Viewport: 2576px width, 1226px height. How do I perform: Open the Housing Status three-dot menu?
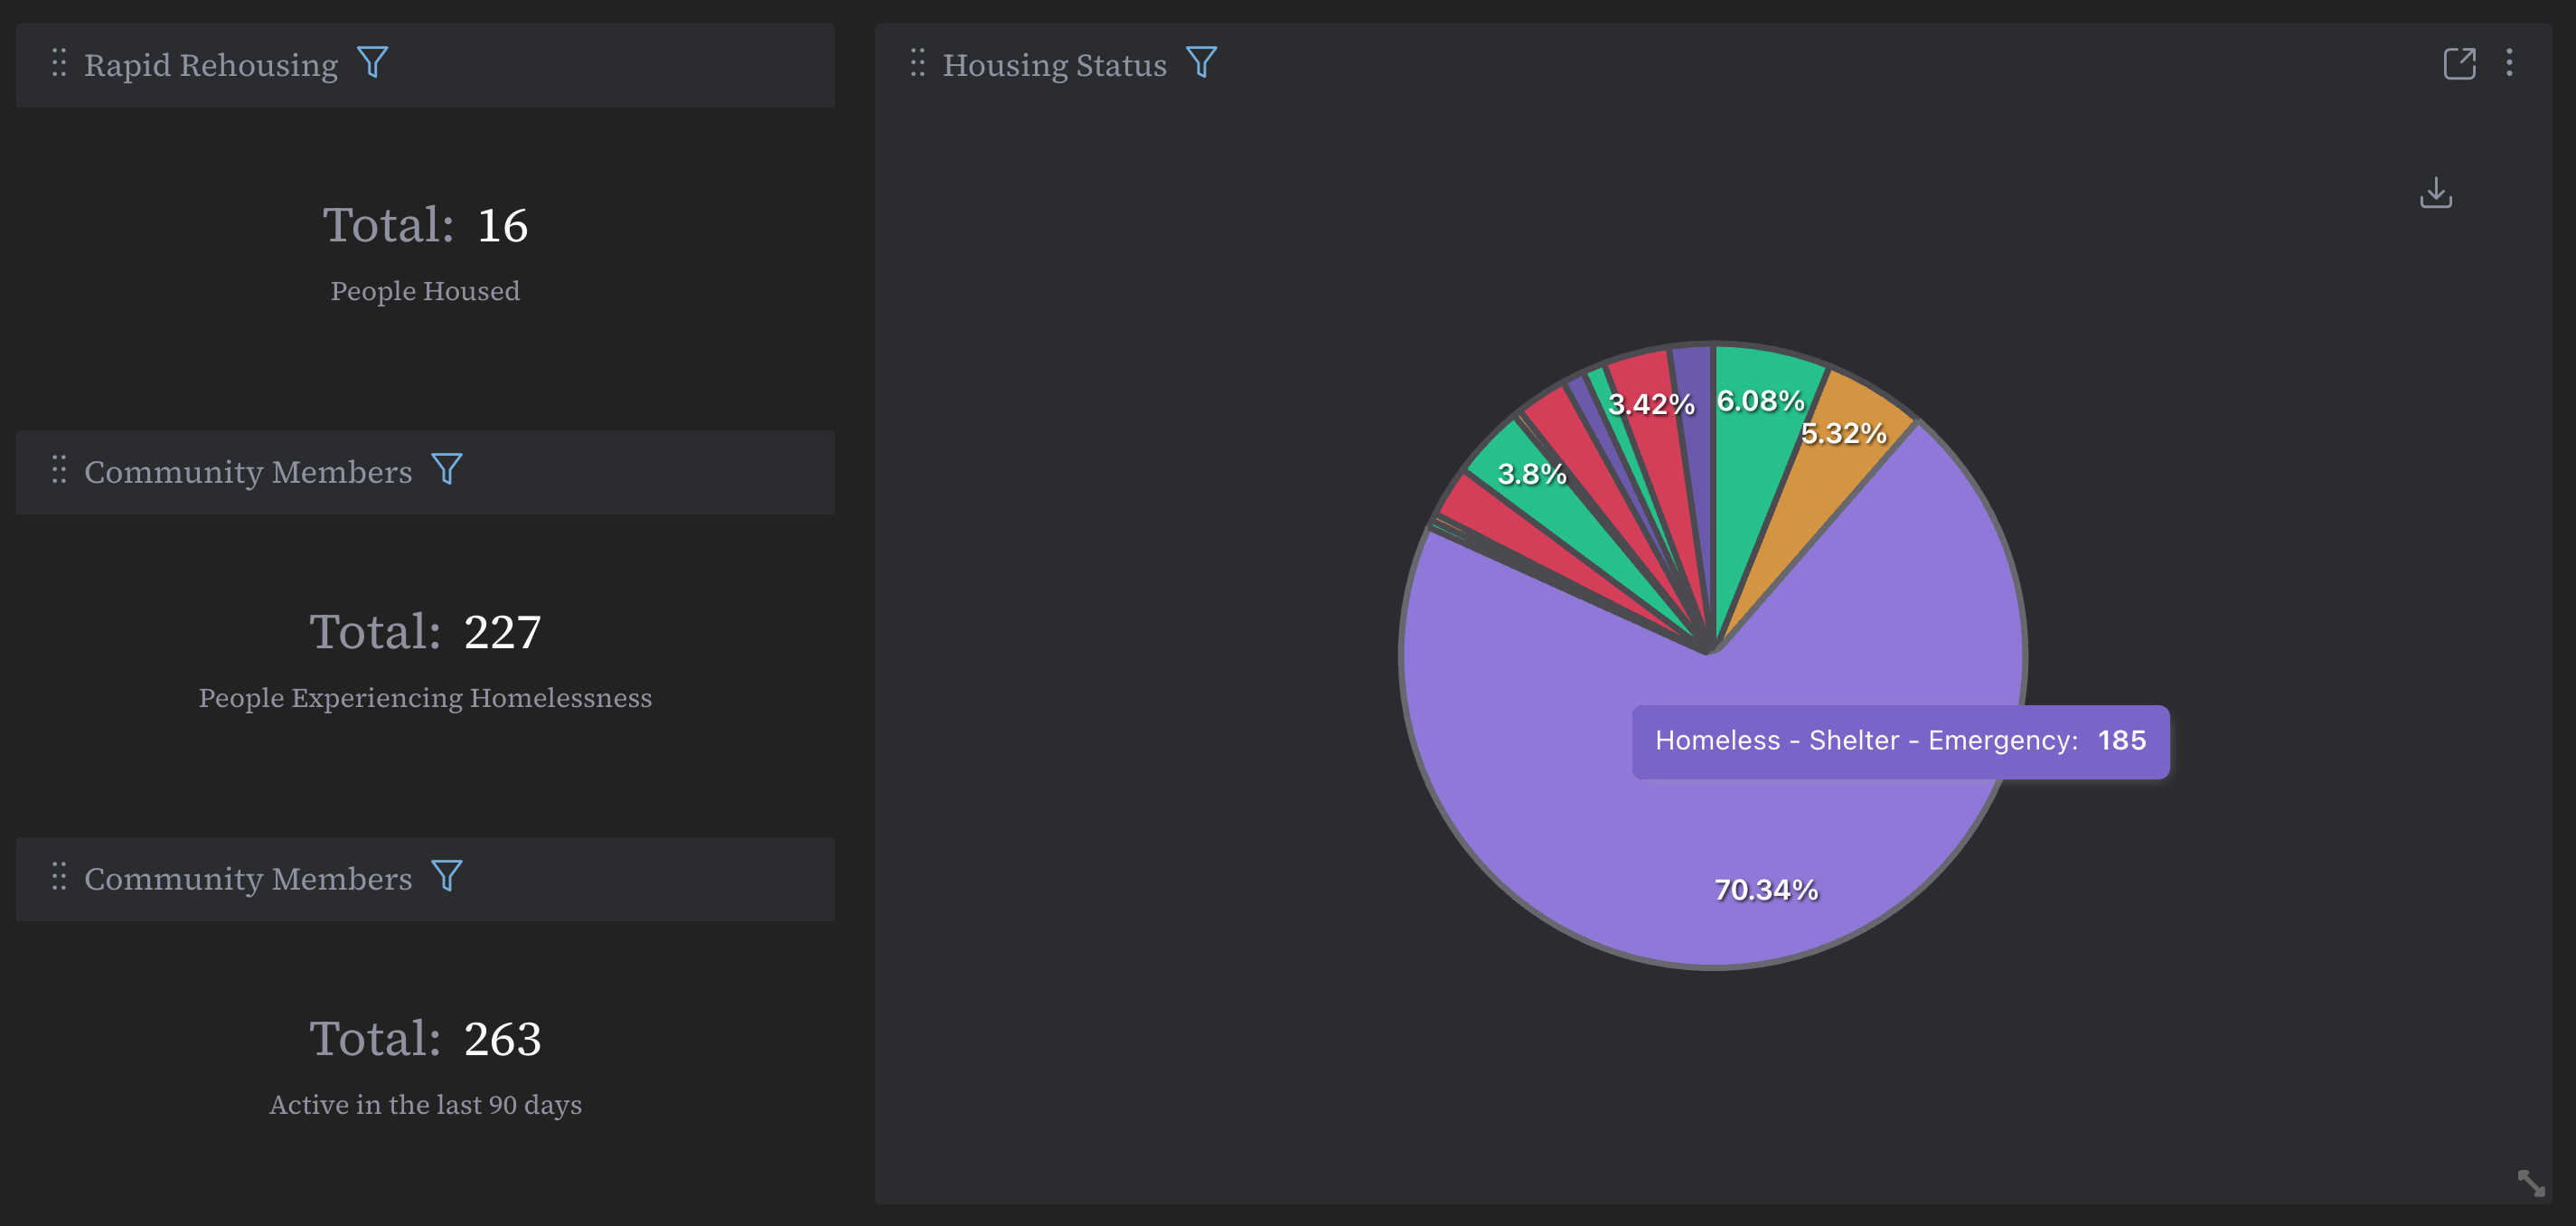(x=2509, y=63)
